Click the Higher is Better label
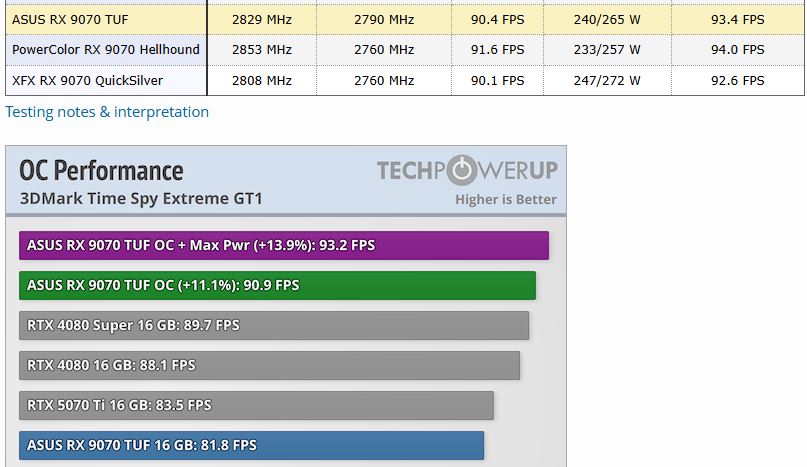The height and width of the screenshot is (467, 807). [x=505, y=199]
